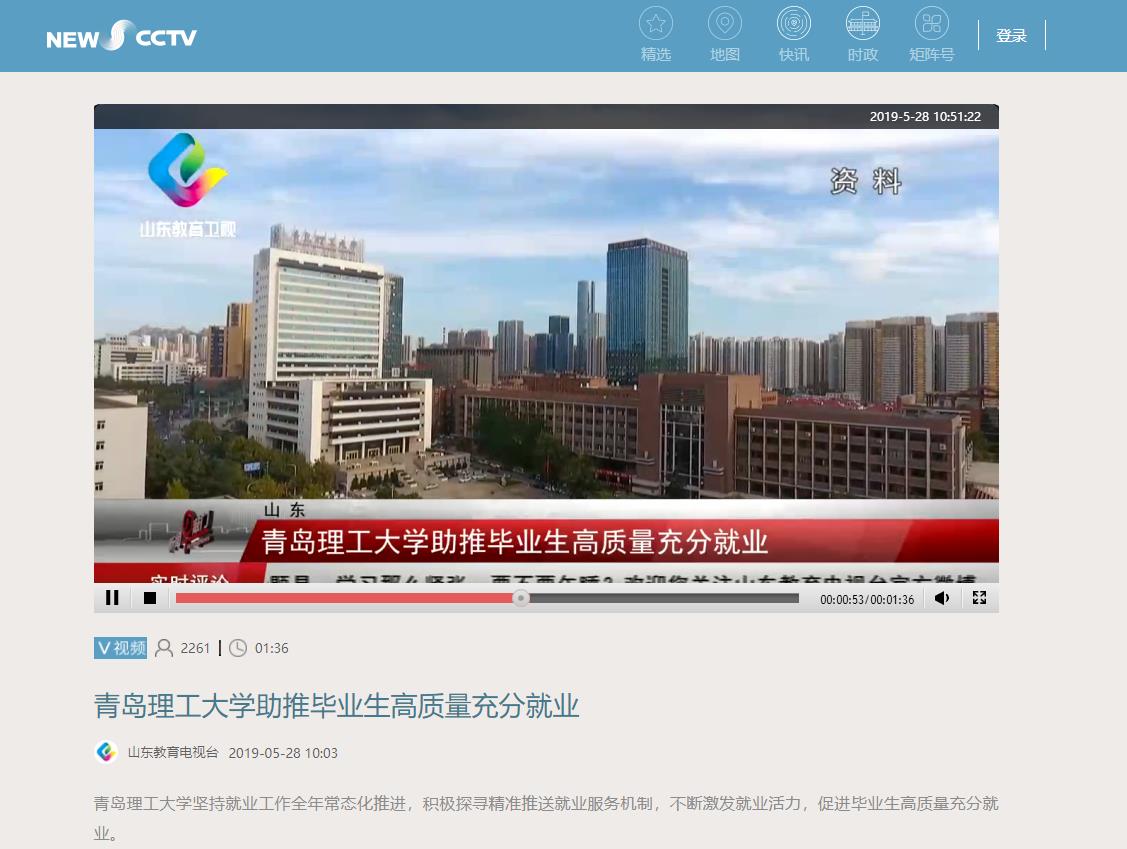Open the 矩阵号 grid icon
The height and width of the screenshot is (849, 1127).
pos(932,24)
